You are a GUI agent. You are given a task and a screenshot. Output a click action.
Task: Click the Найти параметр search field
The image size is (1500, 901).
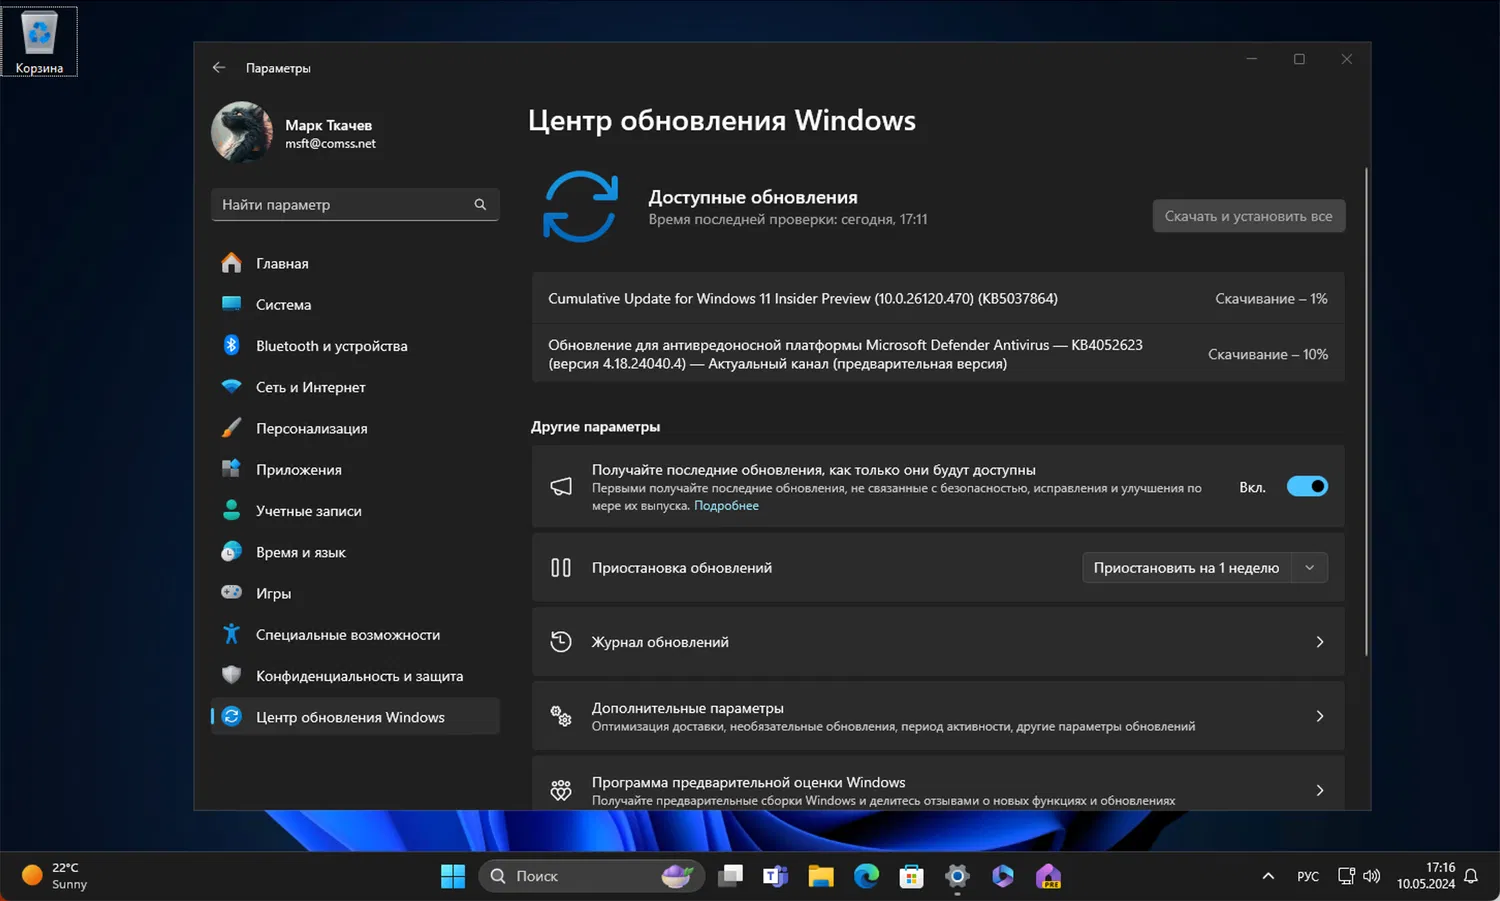coord(355,205)
